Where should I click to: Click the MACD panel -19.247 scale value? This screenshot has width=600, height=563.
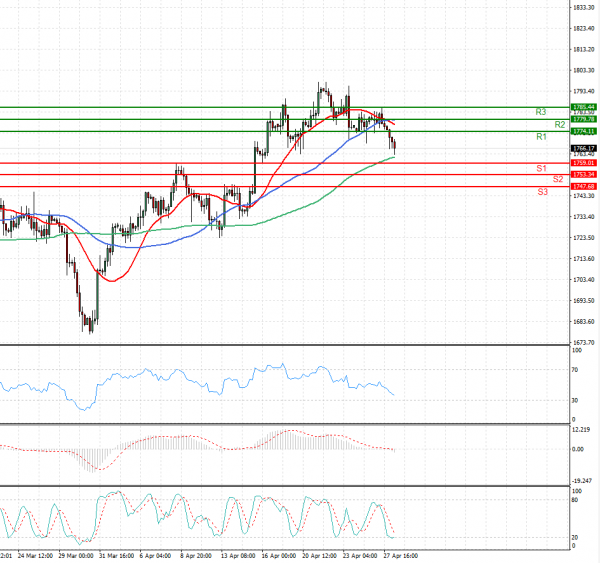581,481
